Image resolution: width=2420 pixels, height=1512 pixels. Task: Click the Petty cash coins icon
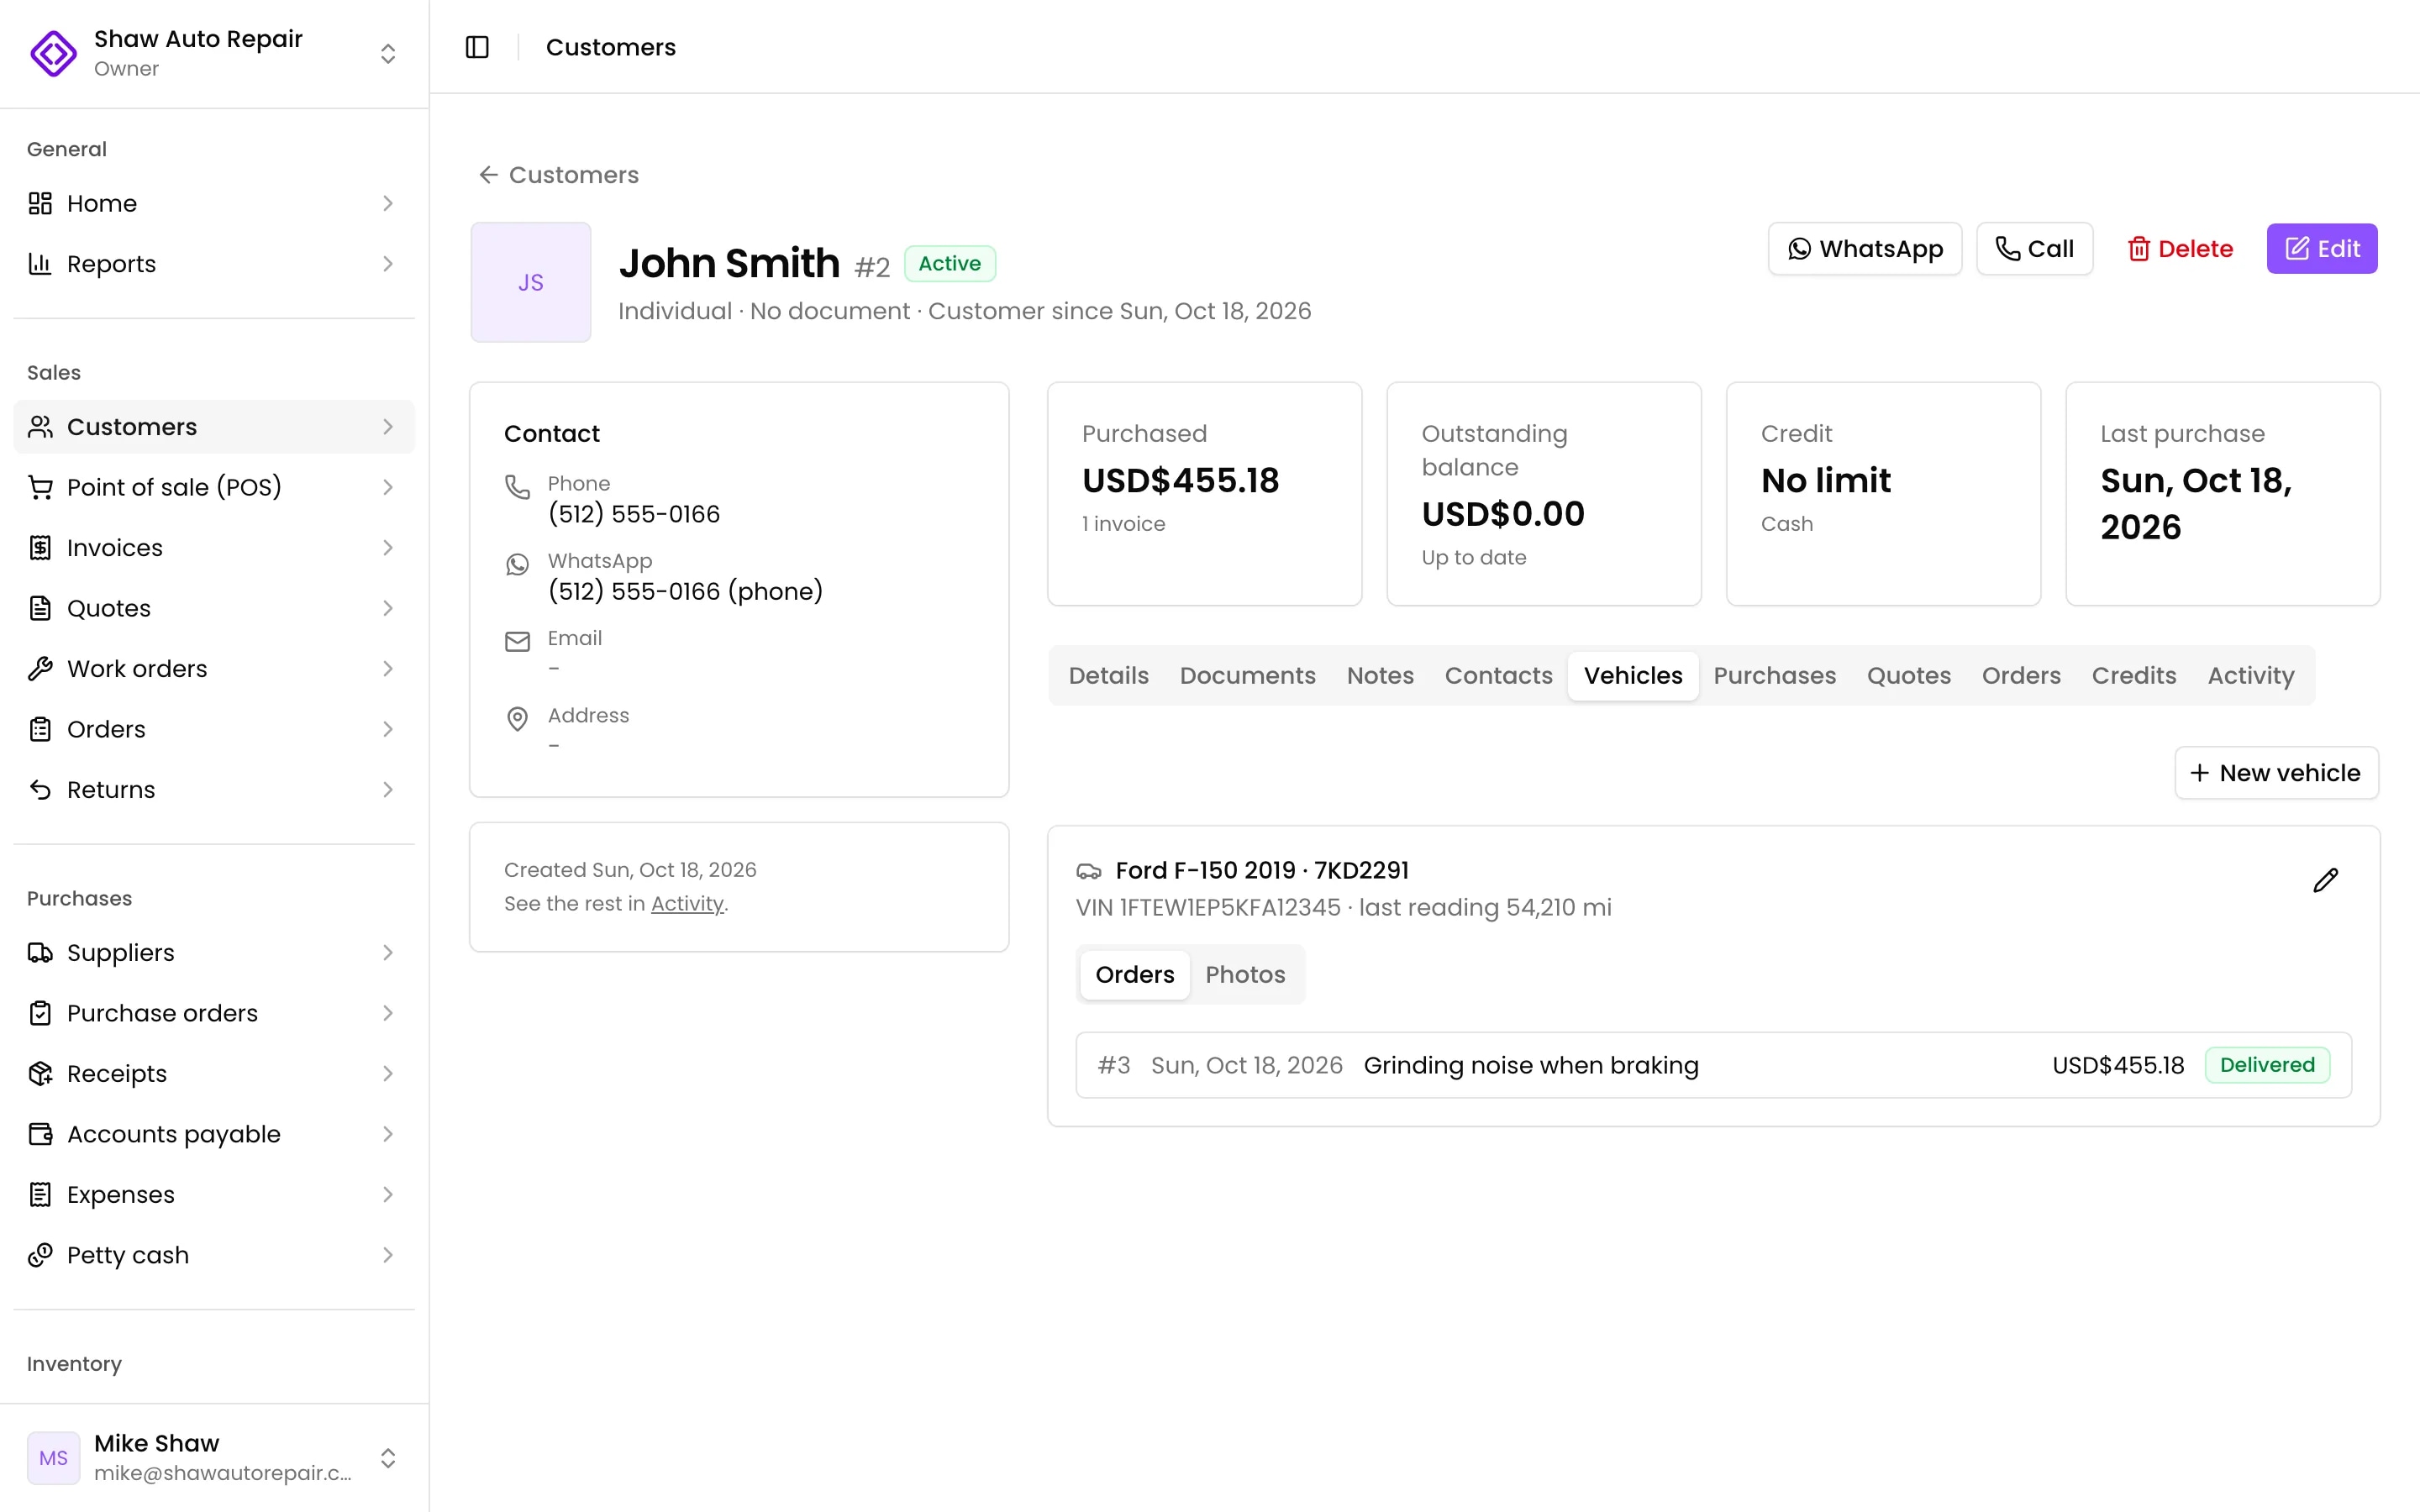pos(40,1255)
